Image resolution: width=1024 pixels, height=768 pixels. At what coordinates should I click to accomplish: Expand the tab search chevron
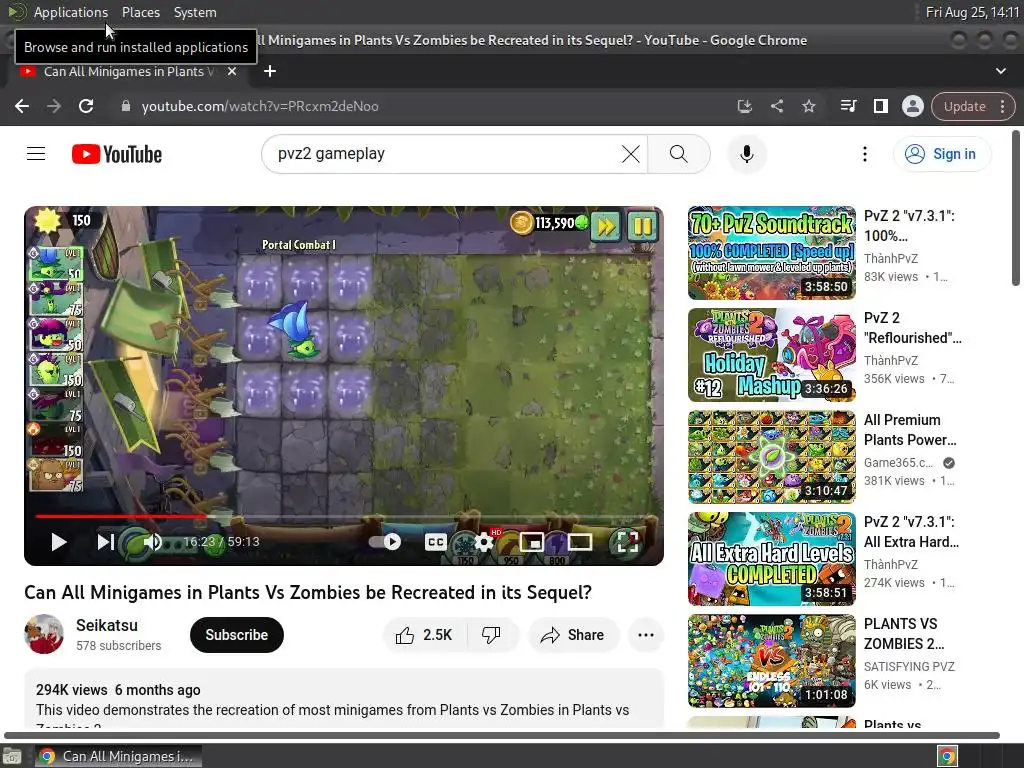pos(1000,71)
